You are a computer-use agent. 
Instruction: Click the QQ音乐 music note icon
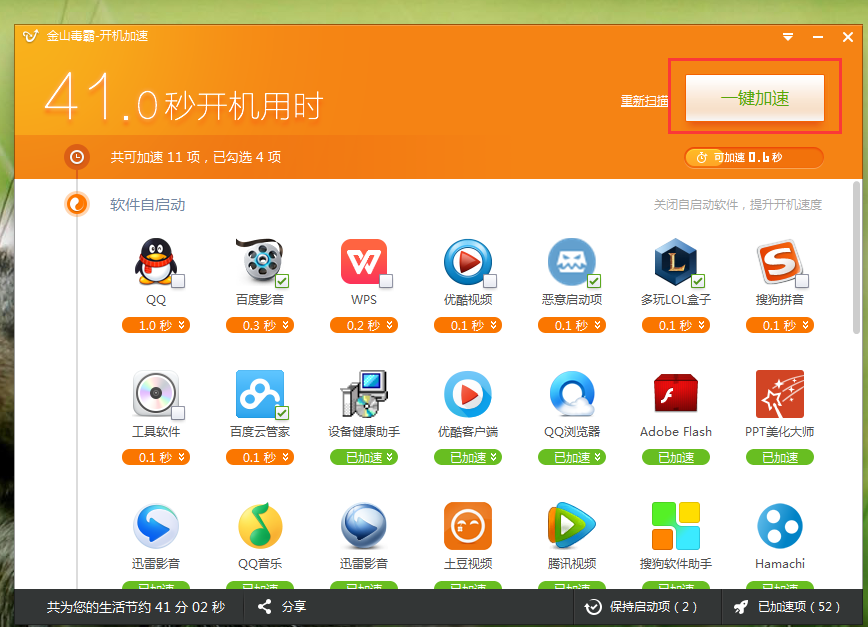(260, 525)
